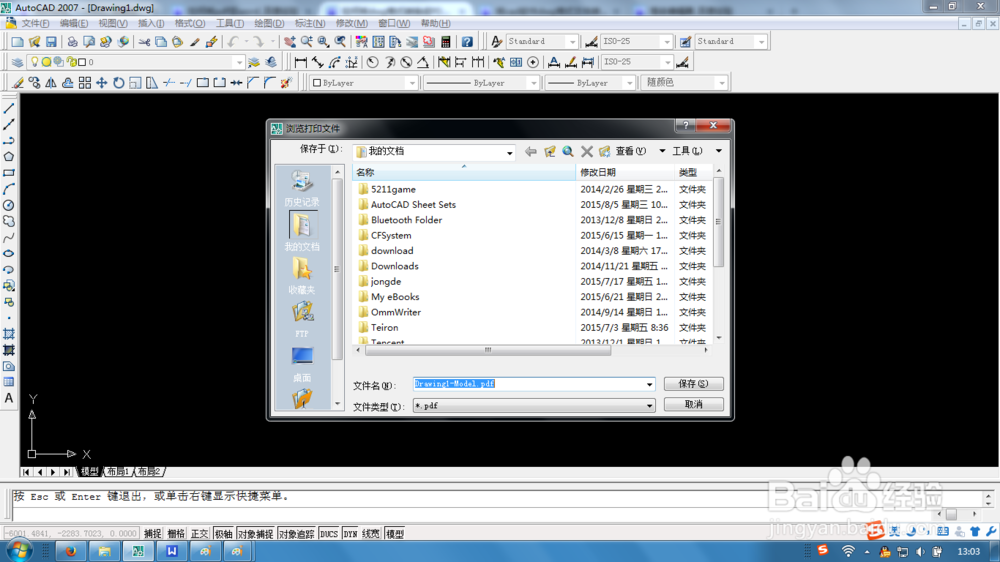Toggle 正交 ortho mode in status bar
Viewport: 1000px width, 562px height.
click(x=200, y=534)
